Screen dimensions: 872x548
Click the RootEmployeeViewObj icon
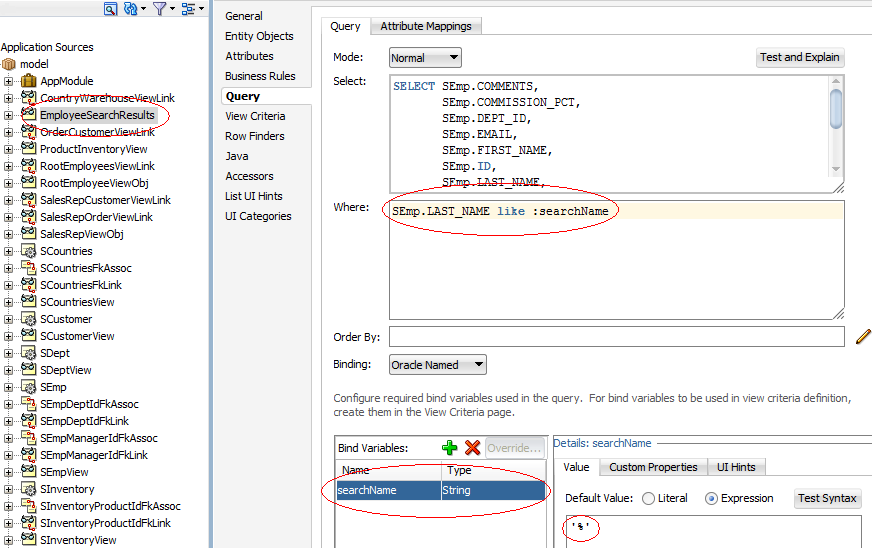click(28, 182)
